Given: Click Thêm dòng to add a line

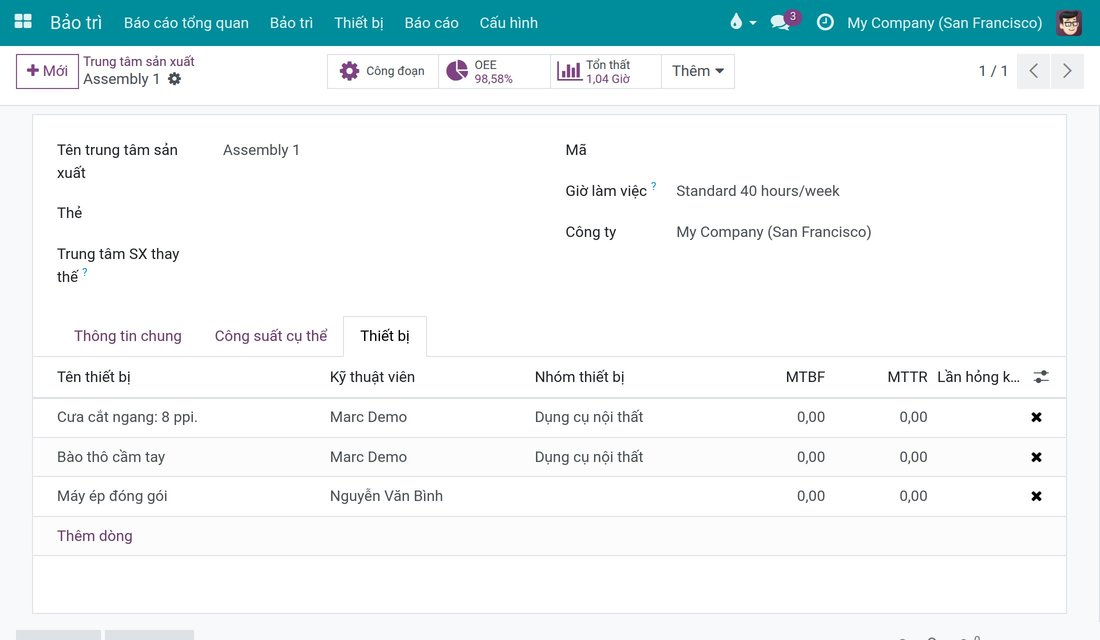Looking at the screenshot, I should pos(95,536).
